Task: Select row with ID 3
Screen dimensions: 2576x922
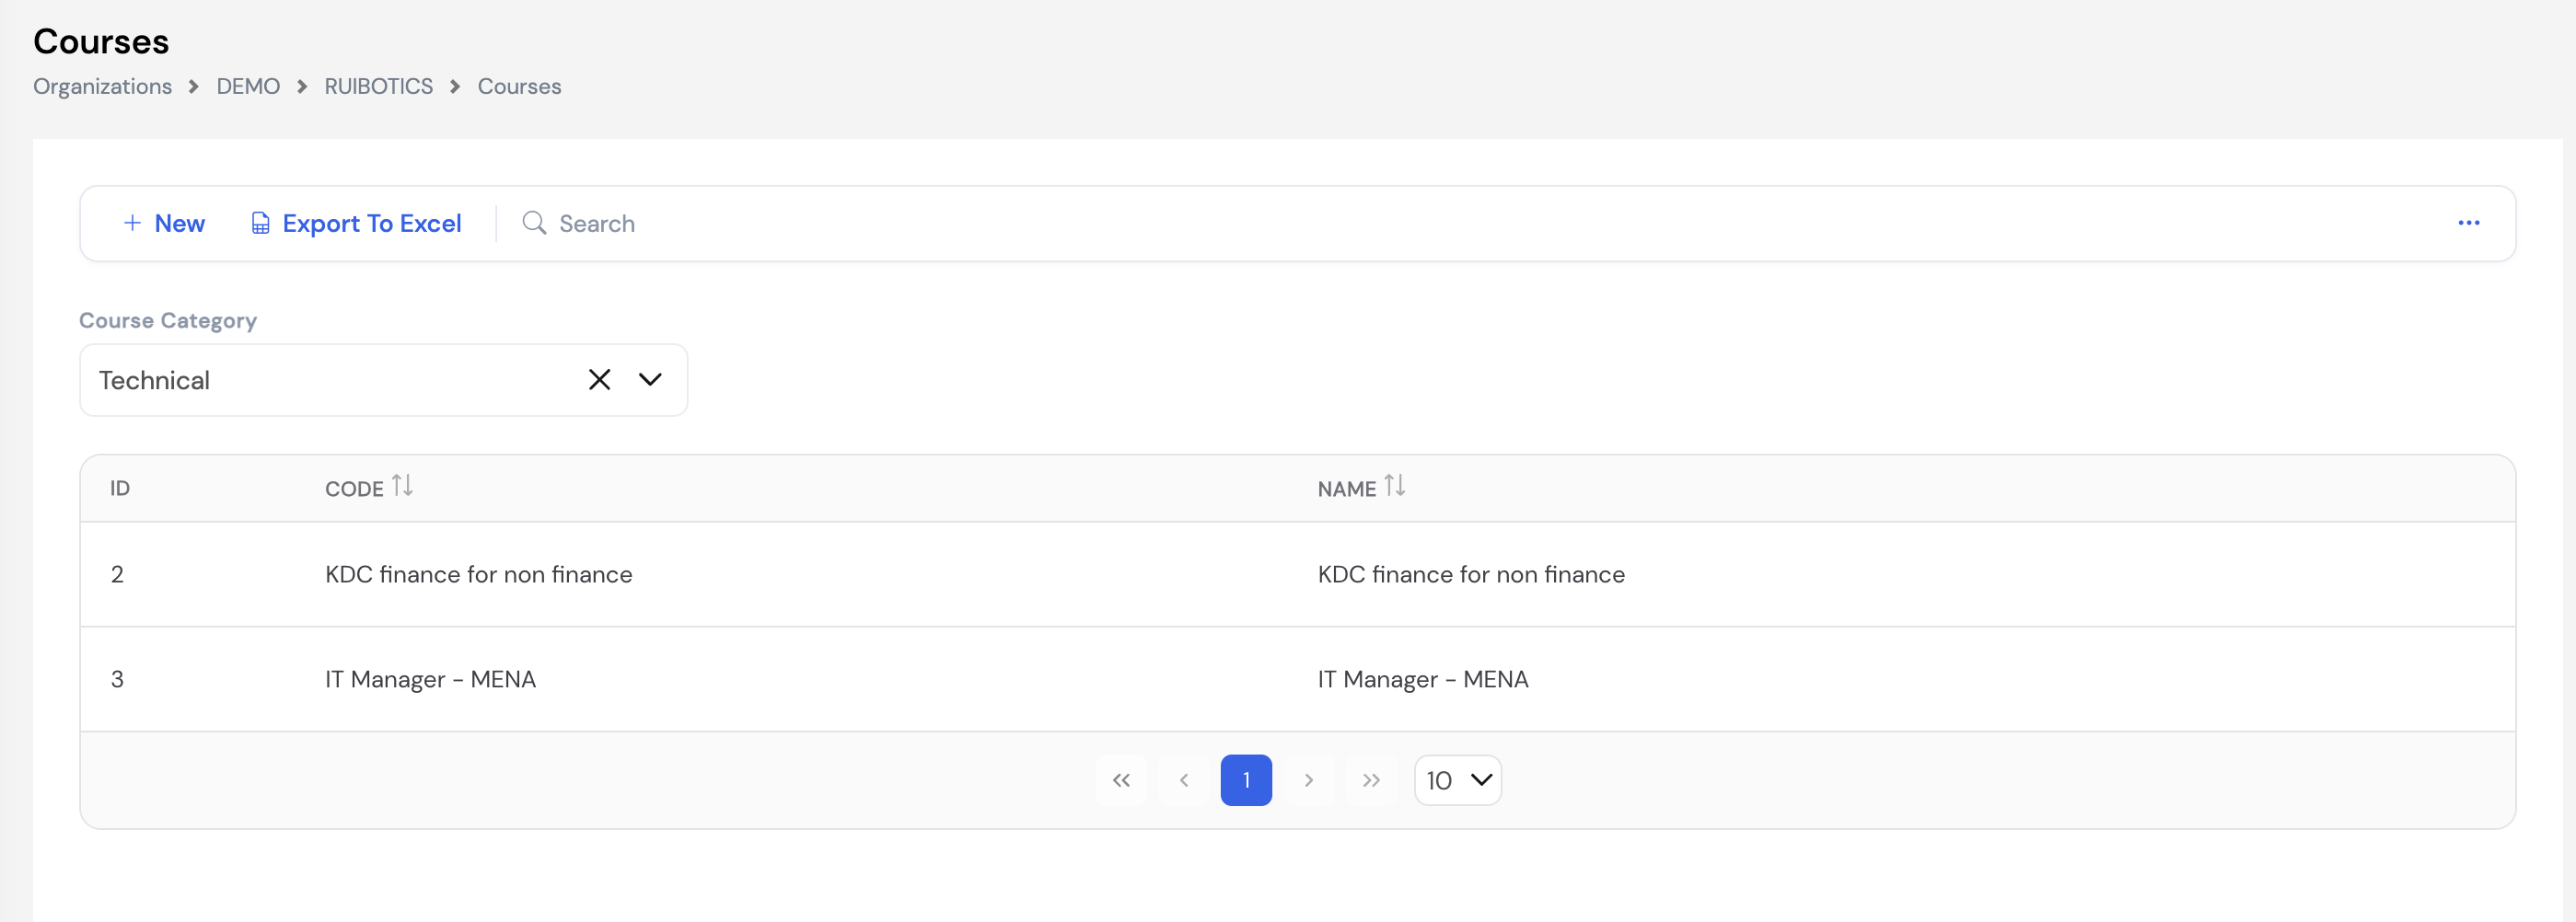Action: 1298,679
